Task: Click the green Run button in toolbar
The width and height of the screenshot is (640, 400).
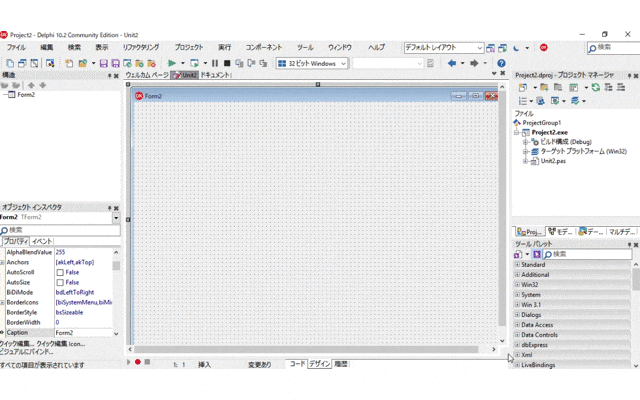Action: (172, 63)
